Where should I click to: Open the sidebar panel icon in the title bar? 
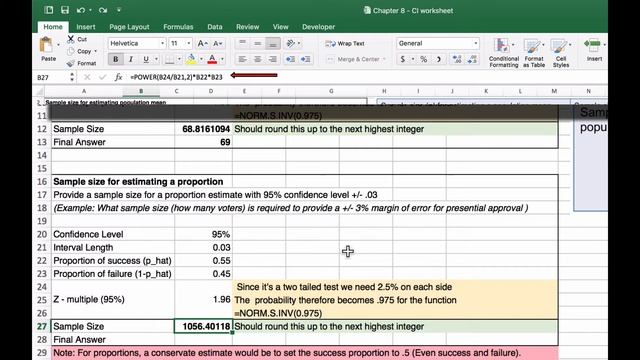coord(49,10)
